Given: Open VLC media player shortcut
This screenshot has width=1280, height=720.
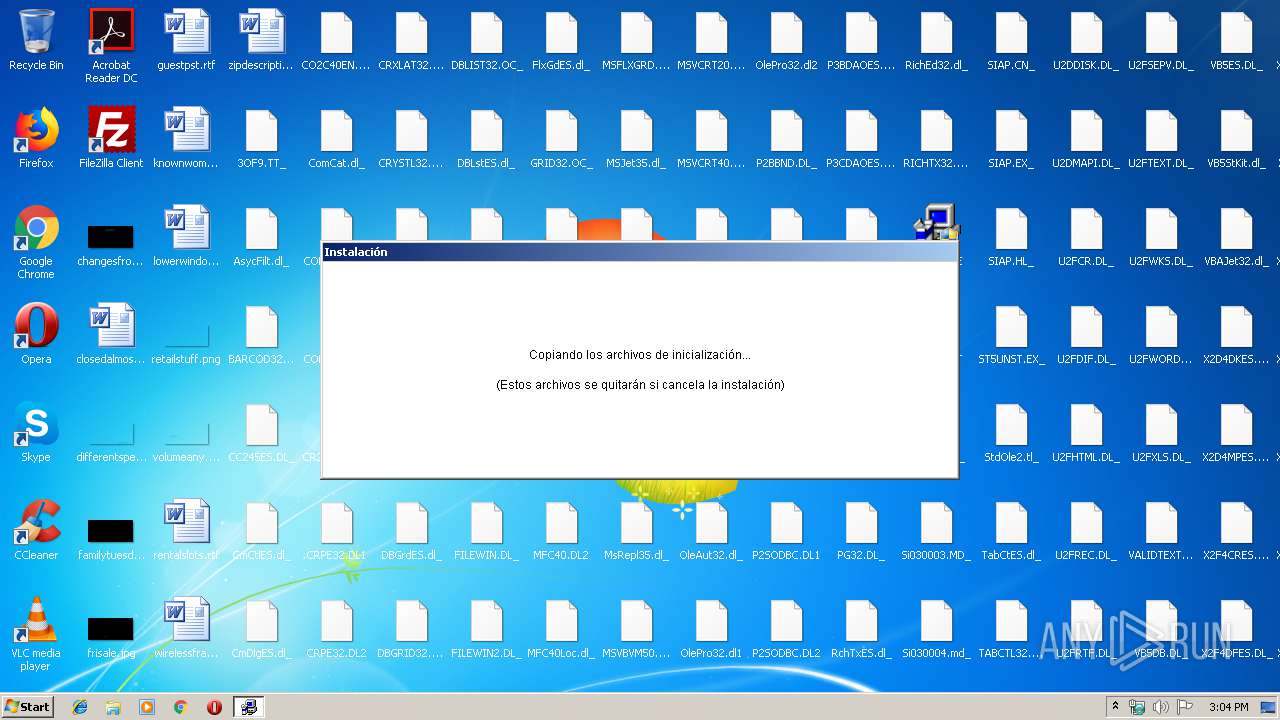Looking at the screenshot, I should point(36,634).
